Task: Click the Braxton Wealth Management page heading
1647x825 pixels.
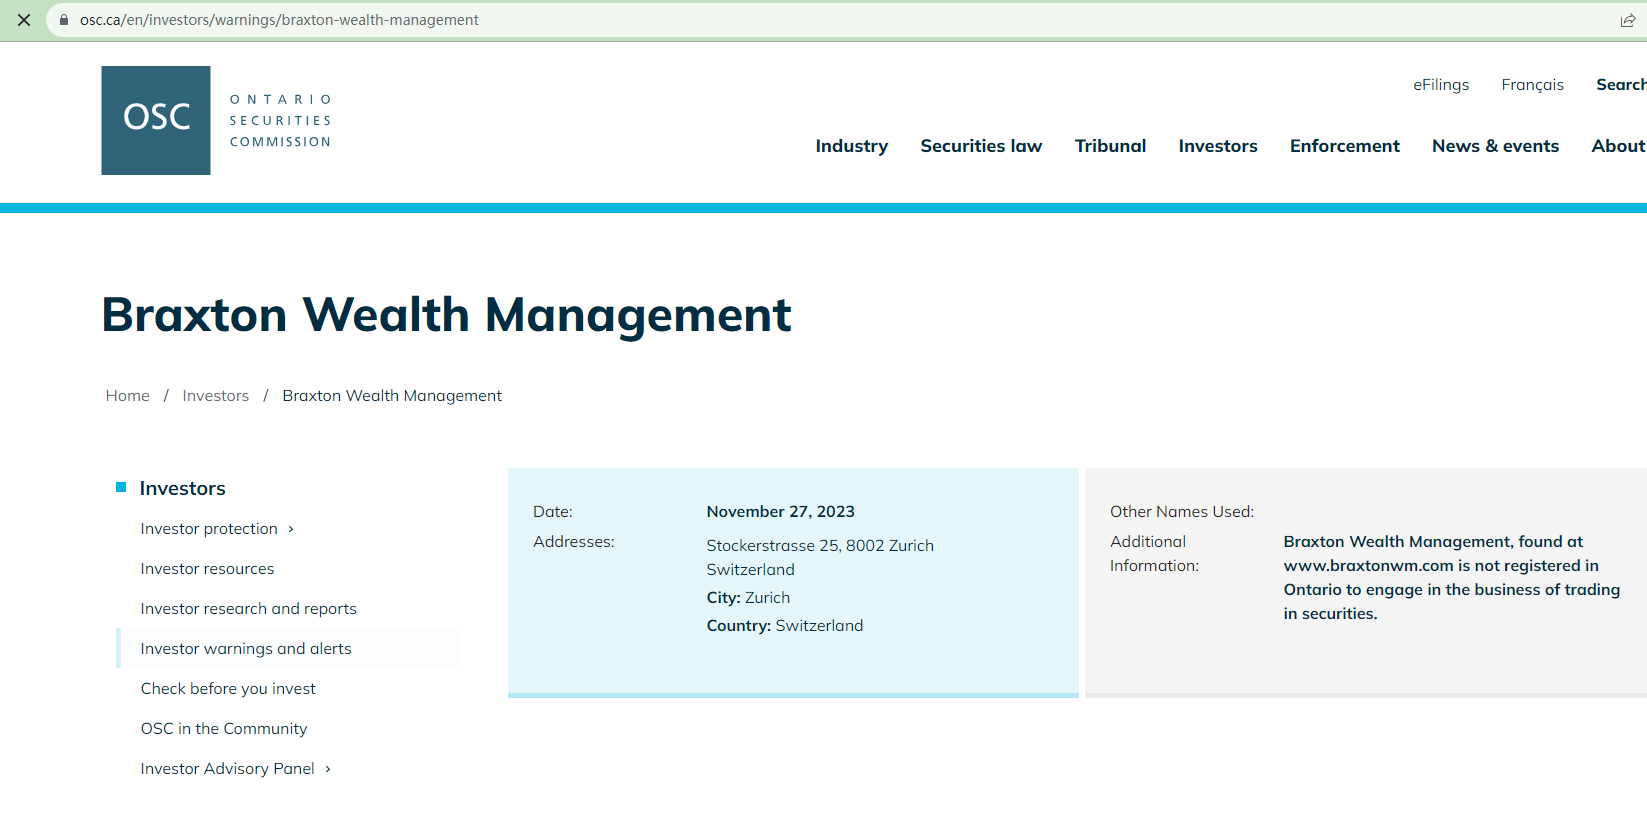Action: coord(446,315)
